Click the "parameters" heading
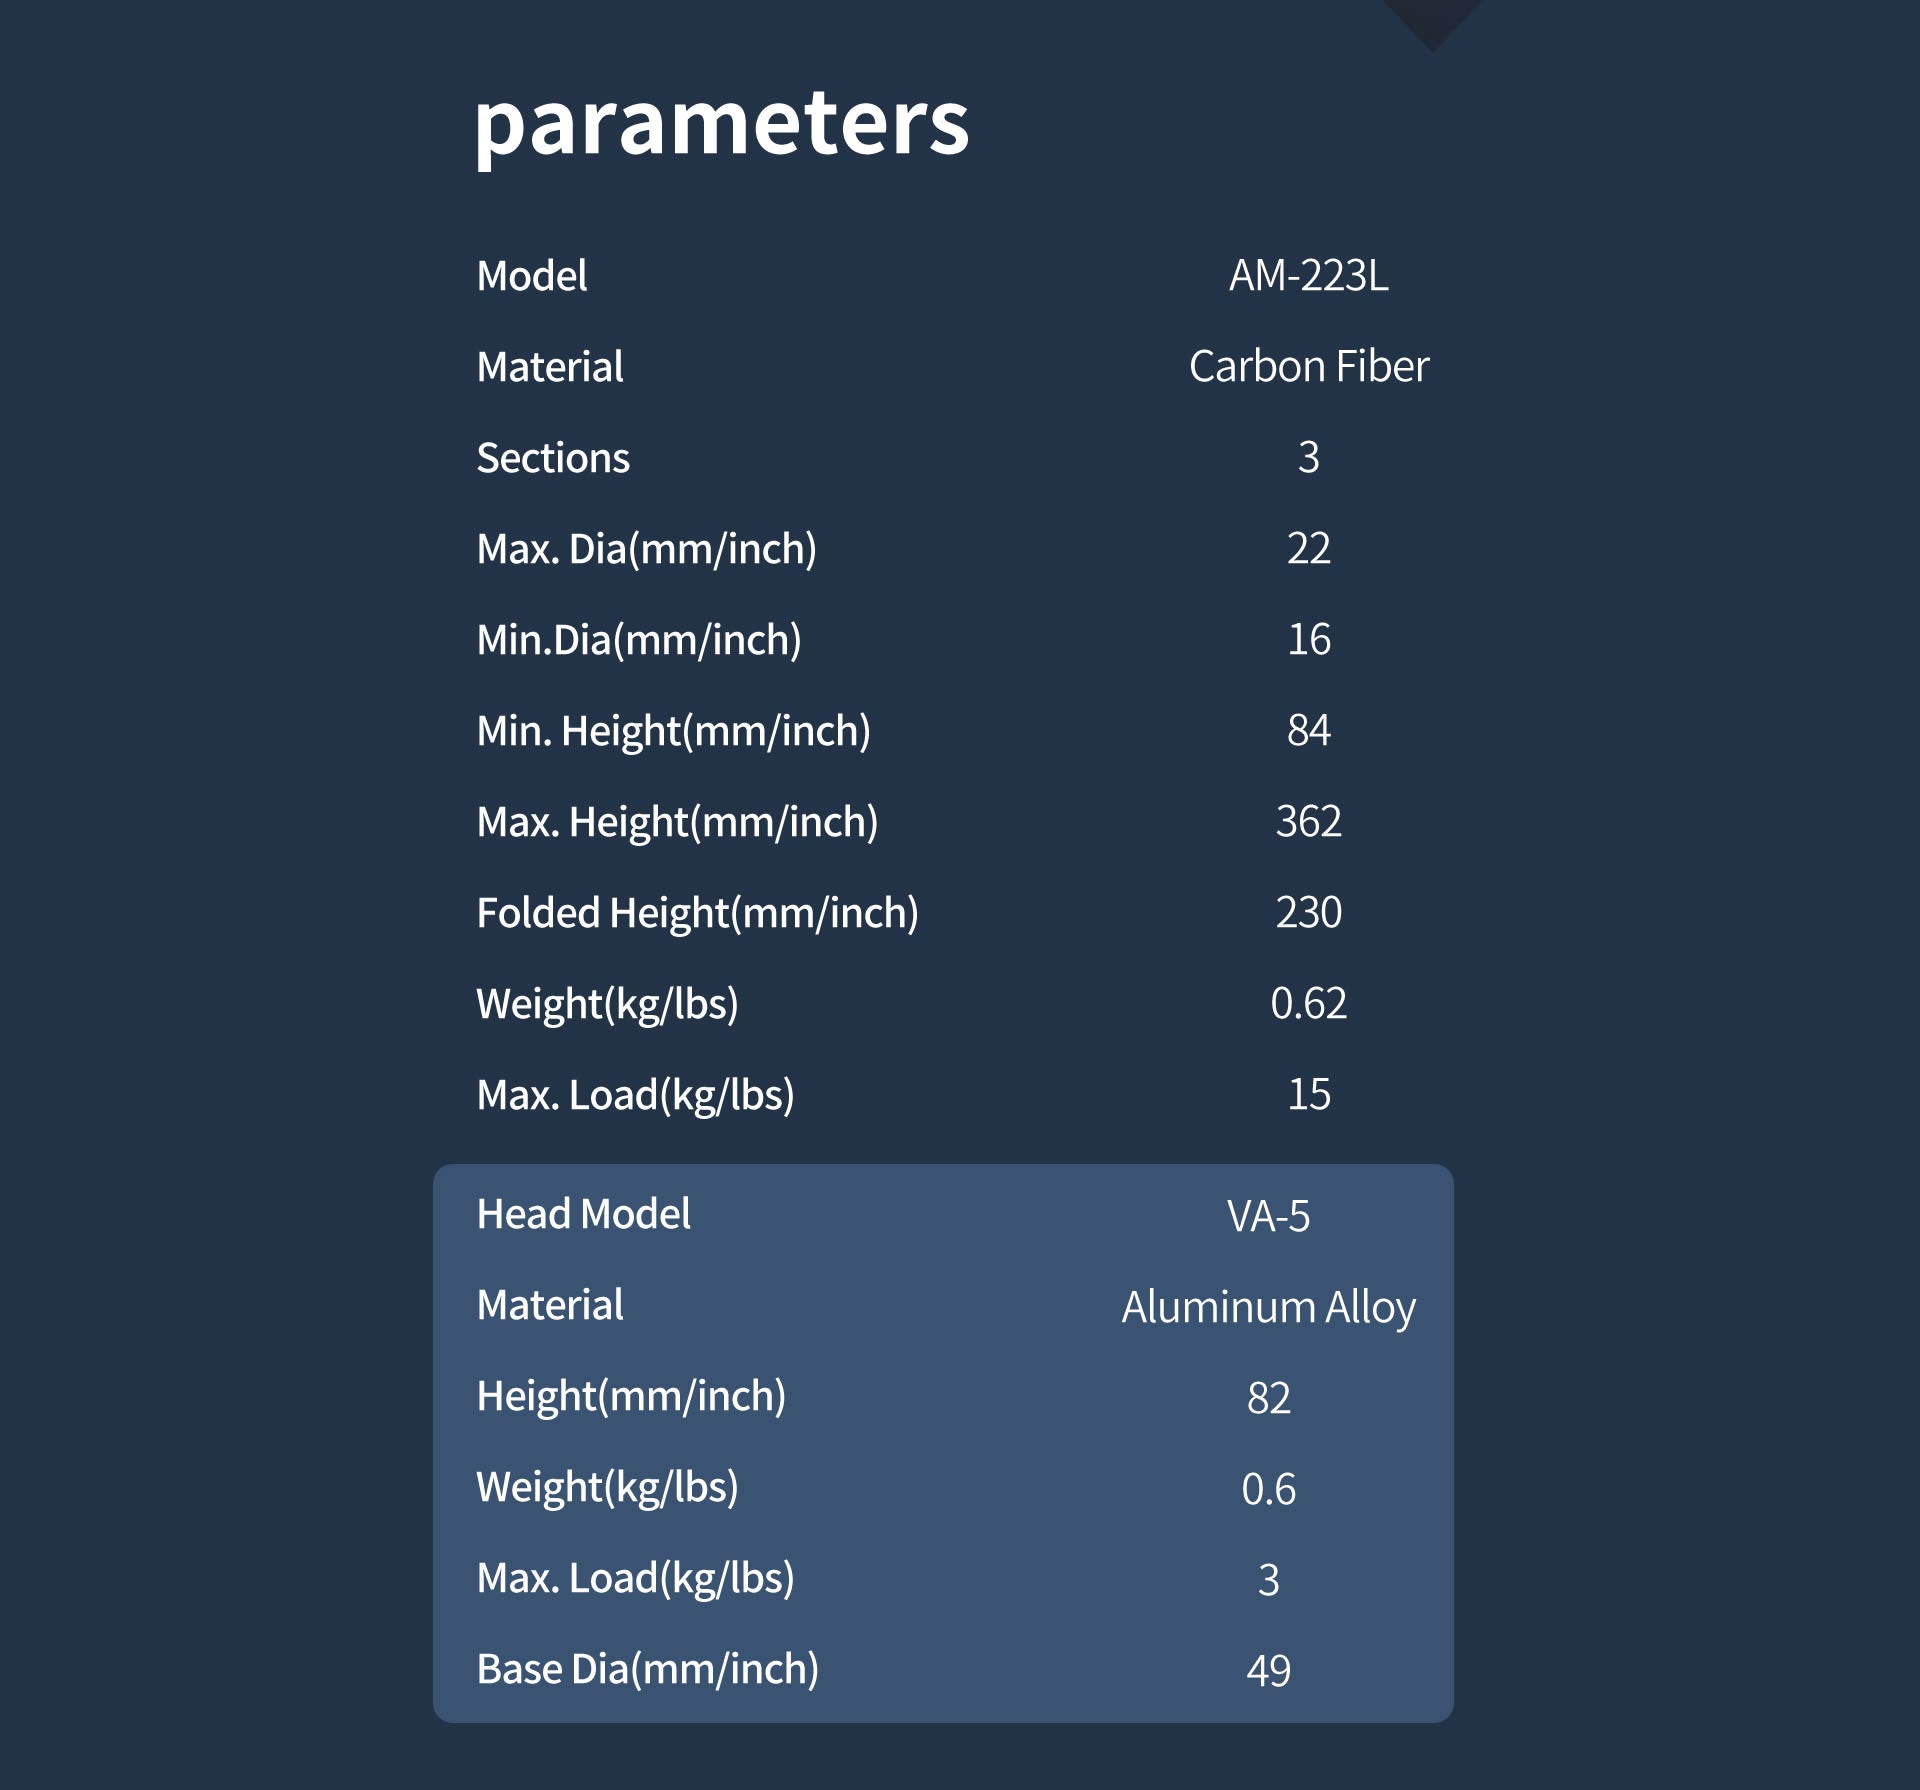Viewport: 1920px width, 1790px height. [721, 125]
